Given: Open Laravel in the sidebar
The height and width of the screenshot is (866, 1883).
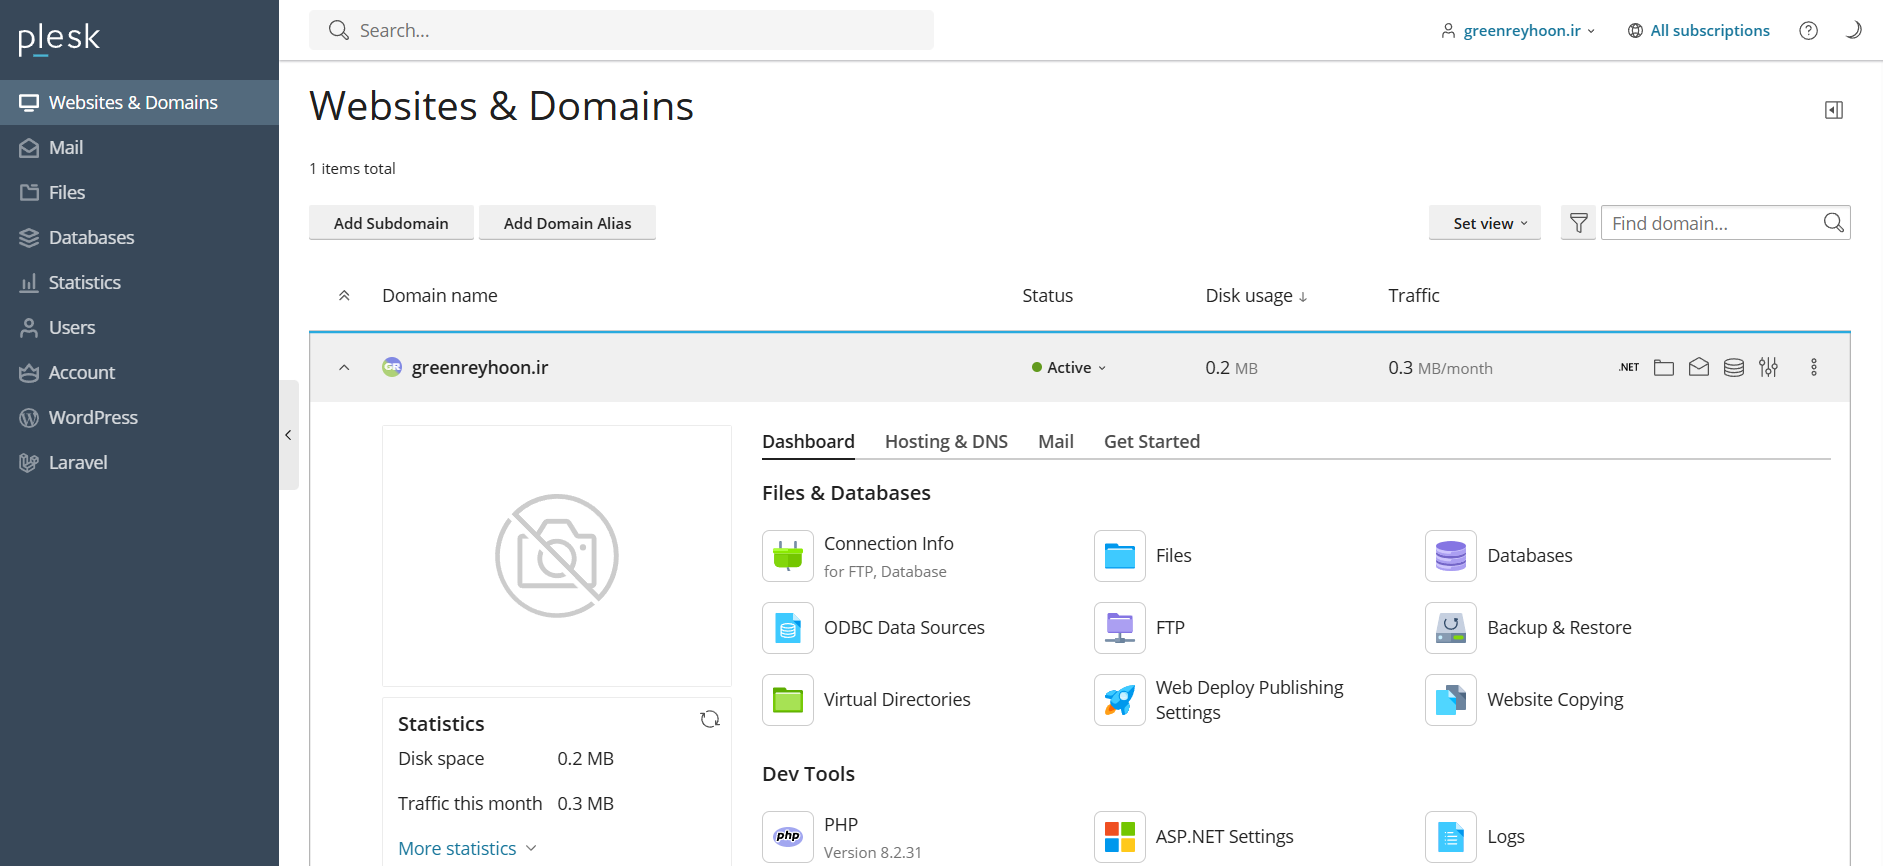Looking at the screenshot, I should click(x=139, y=462).
